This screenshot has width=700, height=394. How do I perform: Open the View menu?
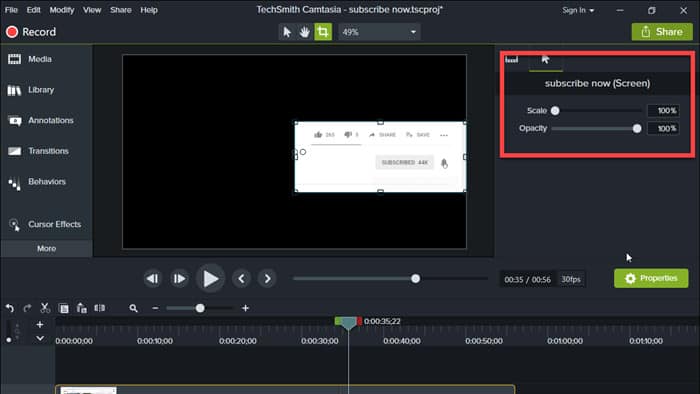[92, 10]
